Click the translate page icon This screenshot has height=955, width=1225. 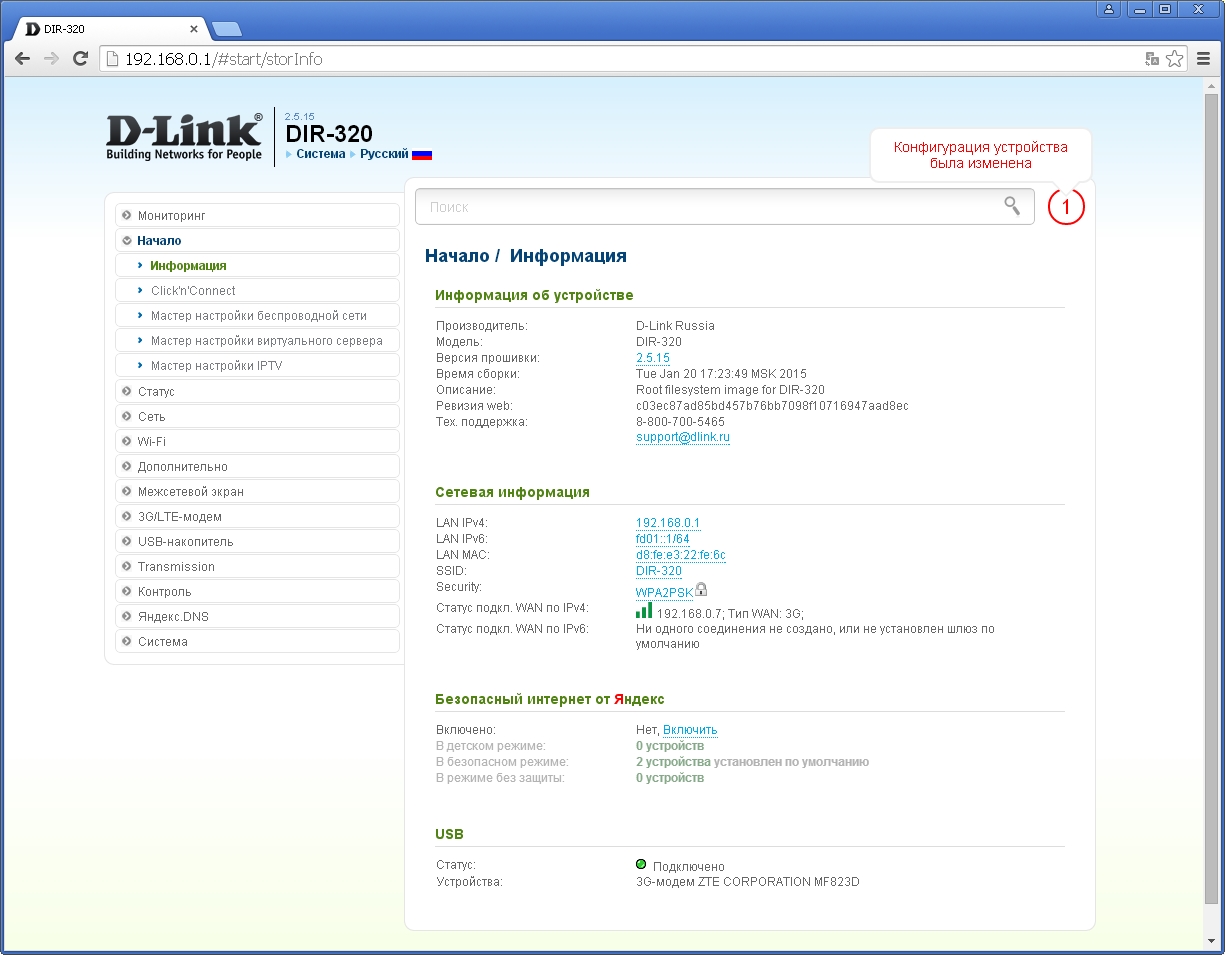(1152, 59)
